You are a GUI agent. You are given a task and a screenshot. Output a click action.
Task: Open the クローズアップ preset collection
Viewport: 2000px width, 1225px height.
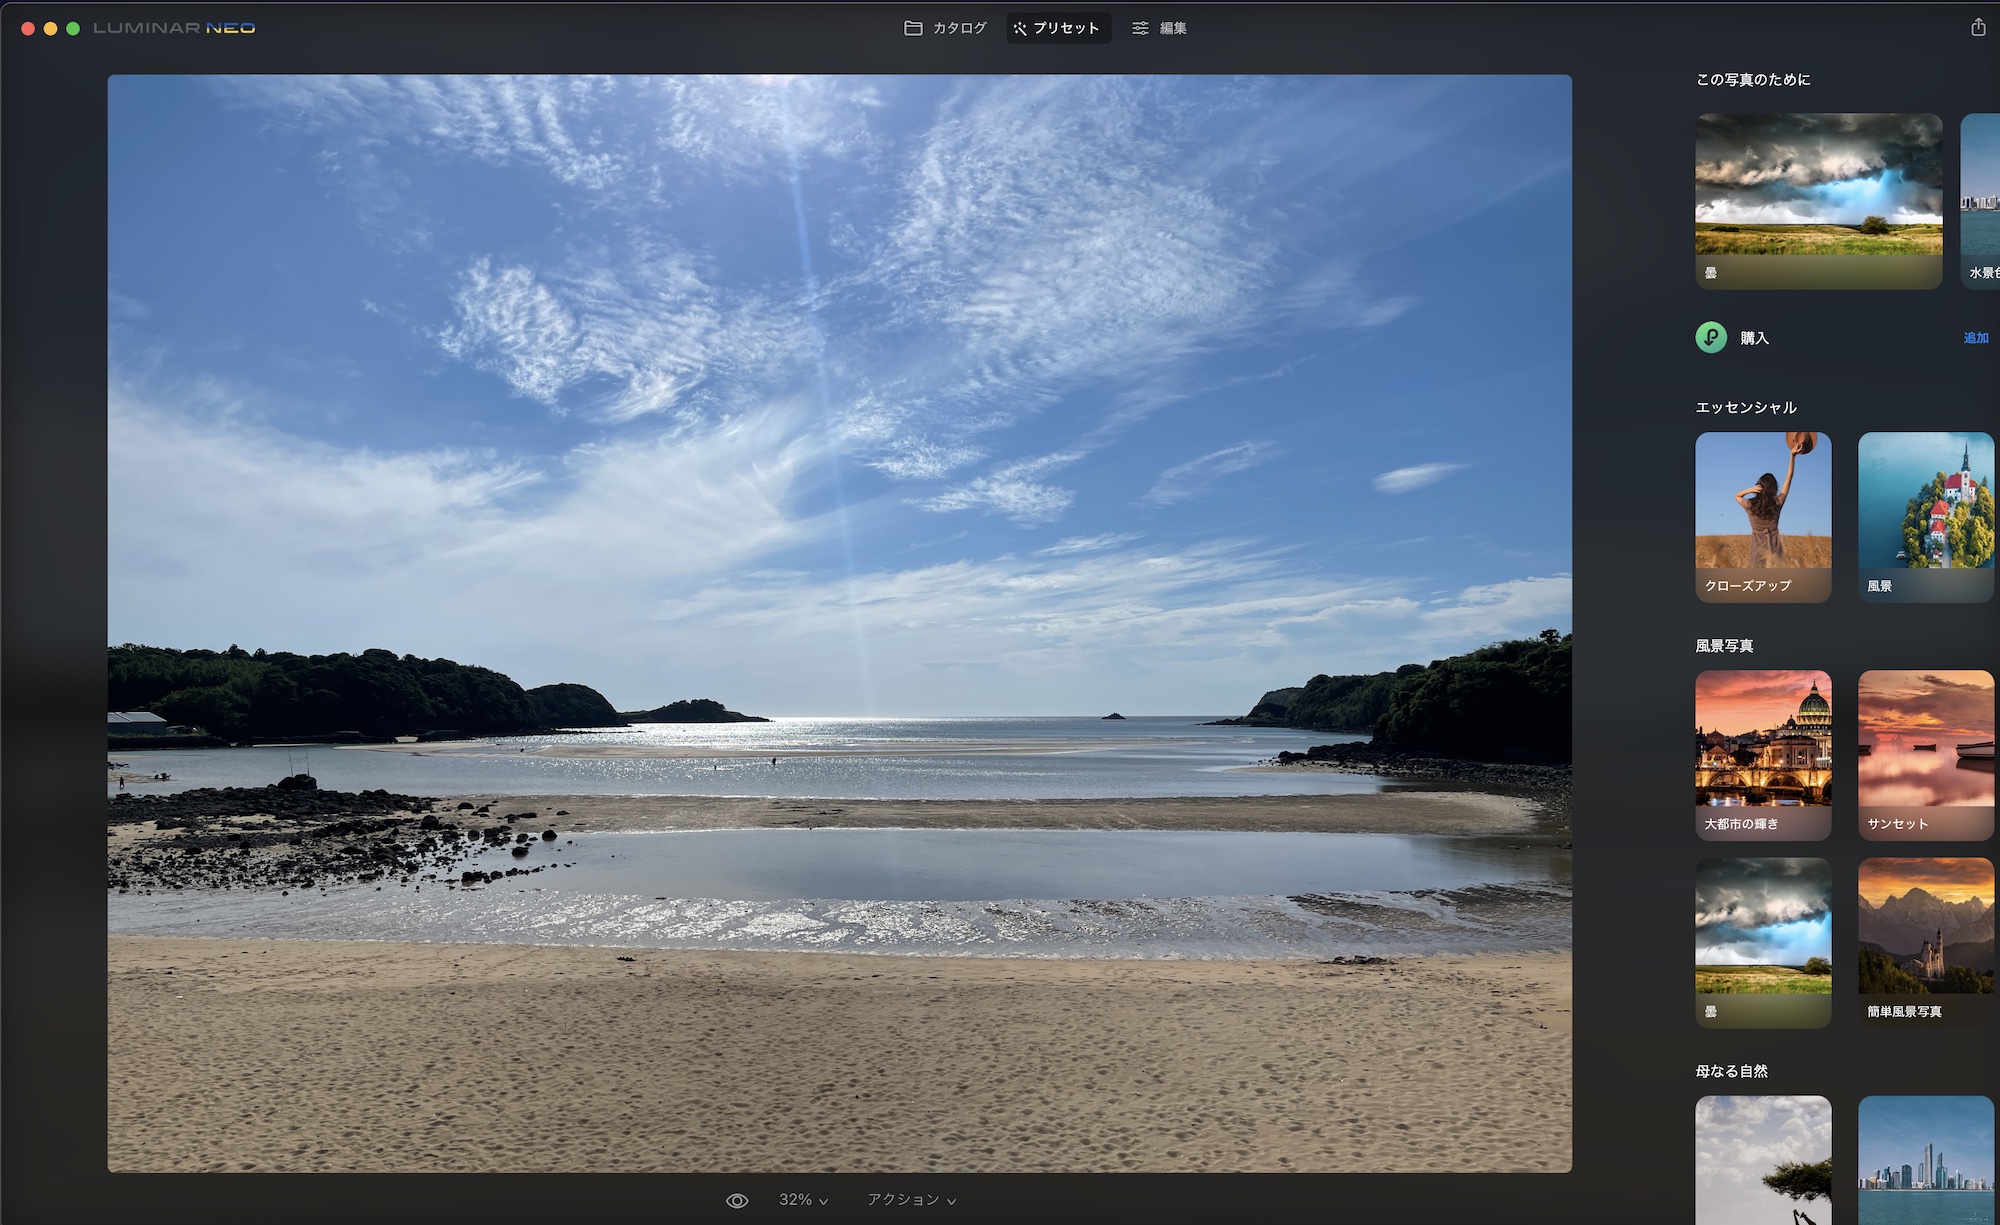(1763, 517)
